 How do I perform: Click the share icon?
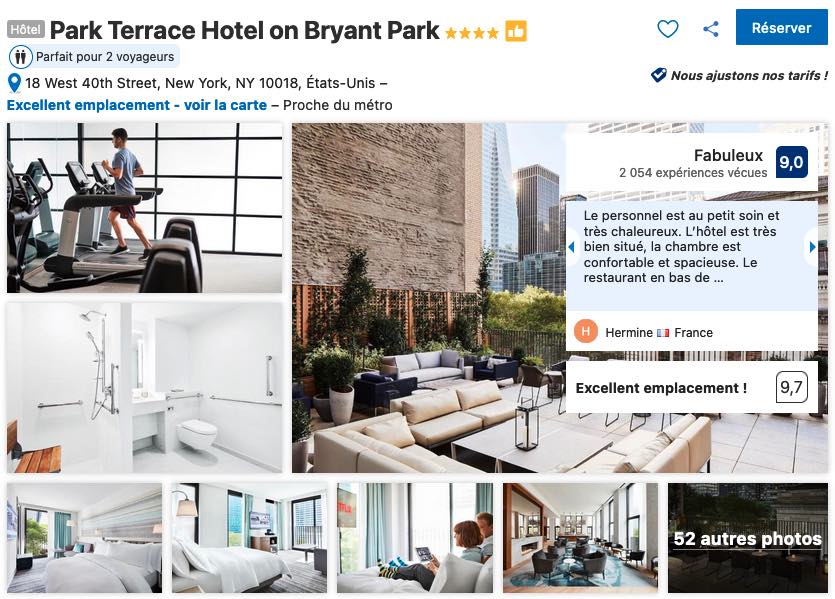tap(711, 29)
